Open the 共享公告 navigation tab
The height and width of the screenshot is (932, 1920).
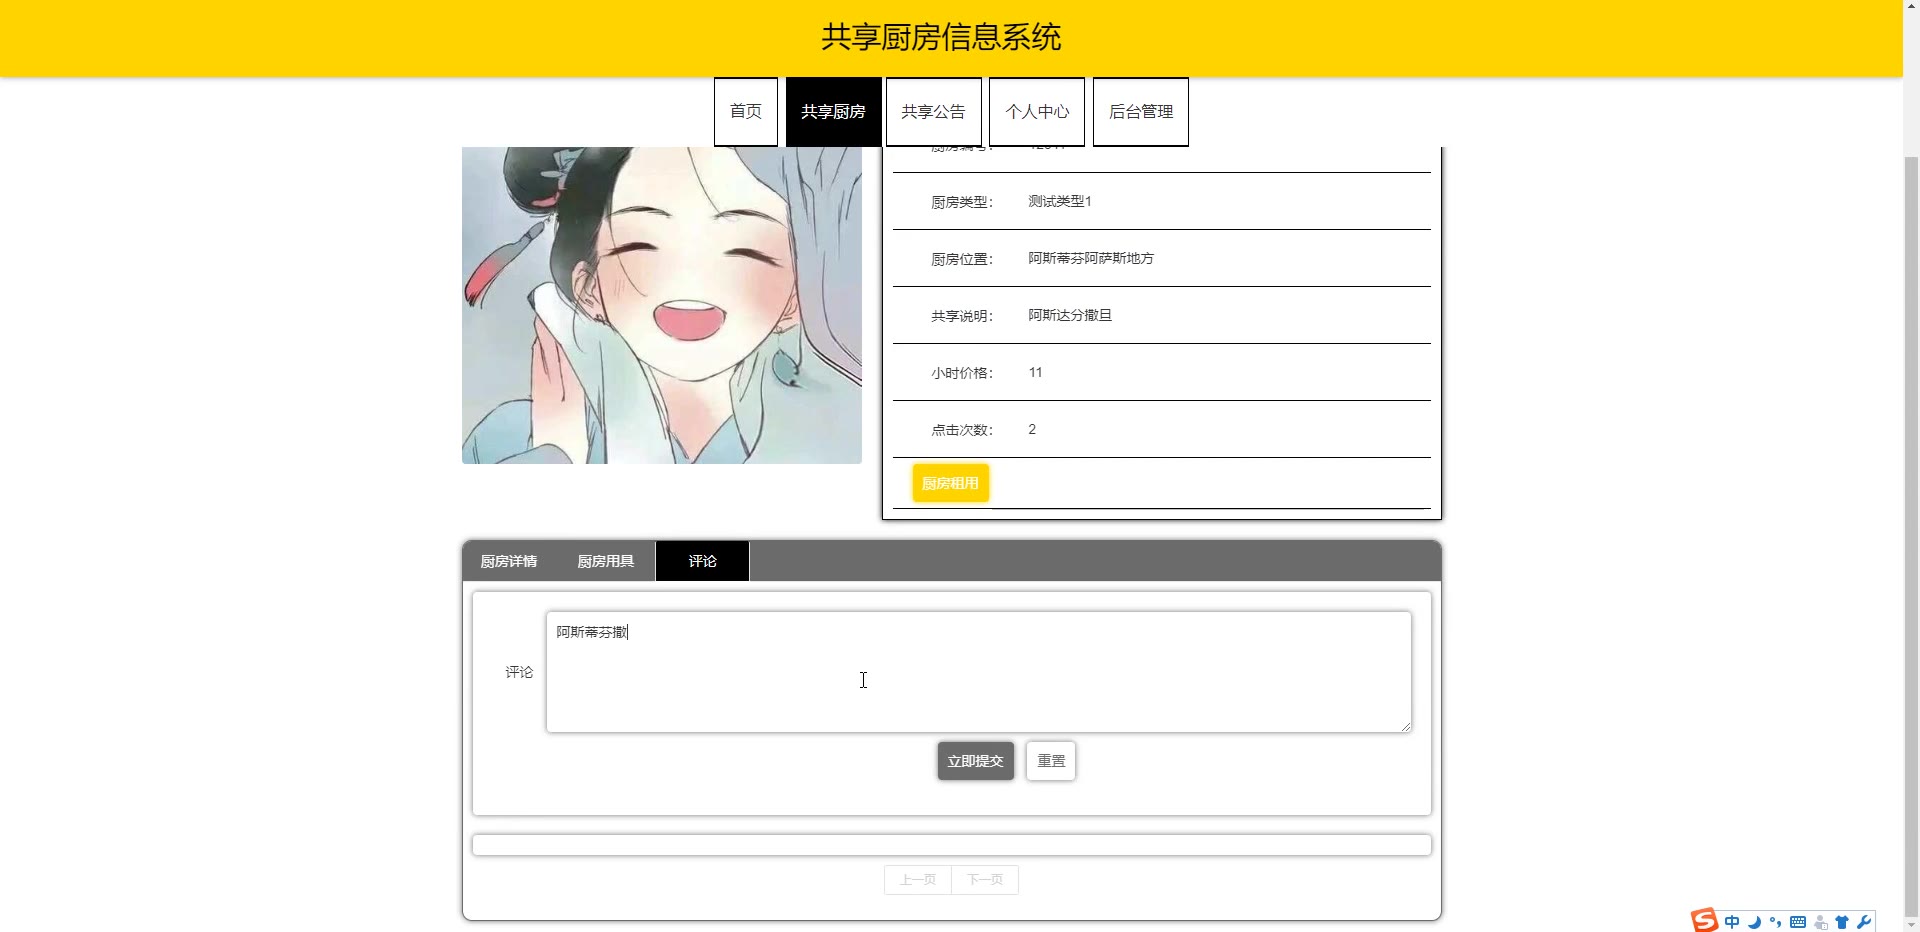click(x=933, y=111)
